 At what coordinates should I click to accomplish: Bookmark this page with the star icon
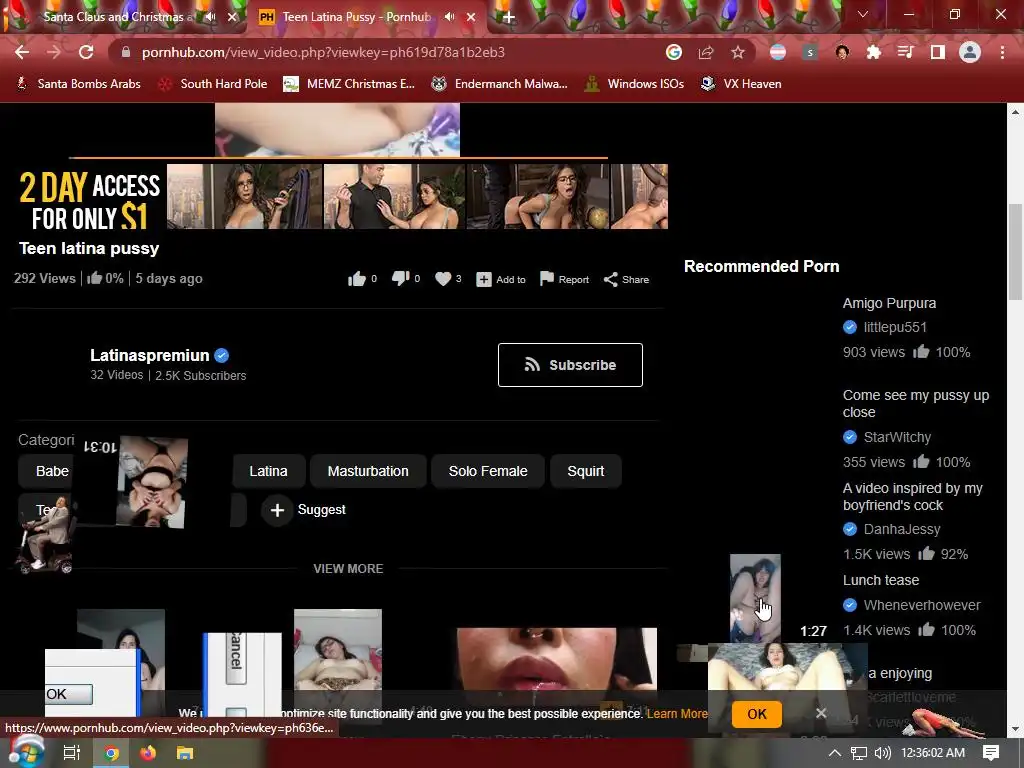[738, 52]
